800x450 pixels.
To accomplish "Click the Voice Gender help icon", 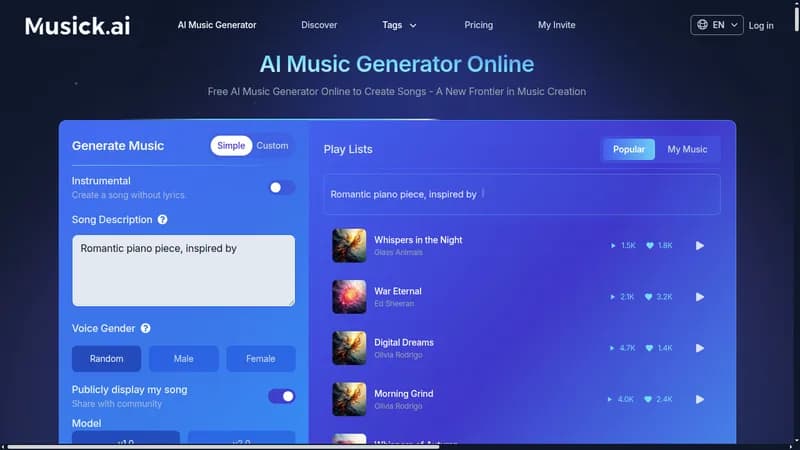I will (x=145, y=328).
